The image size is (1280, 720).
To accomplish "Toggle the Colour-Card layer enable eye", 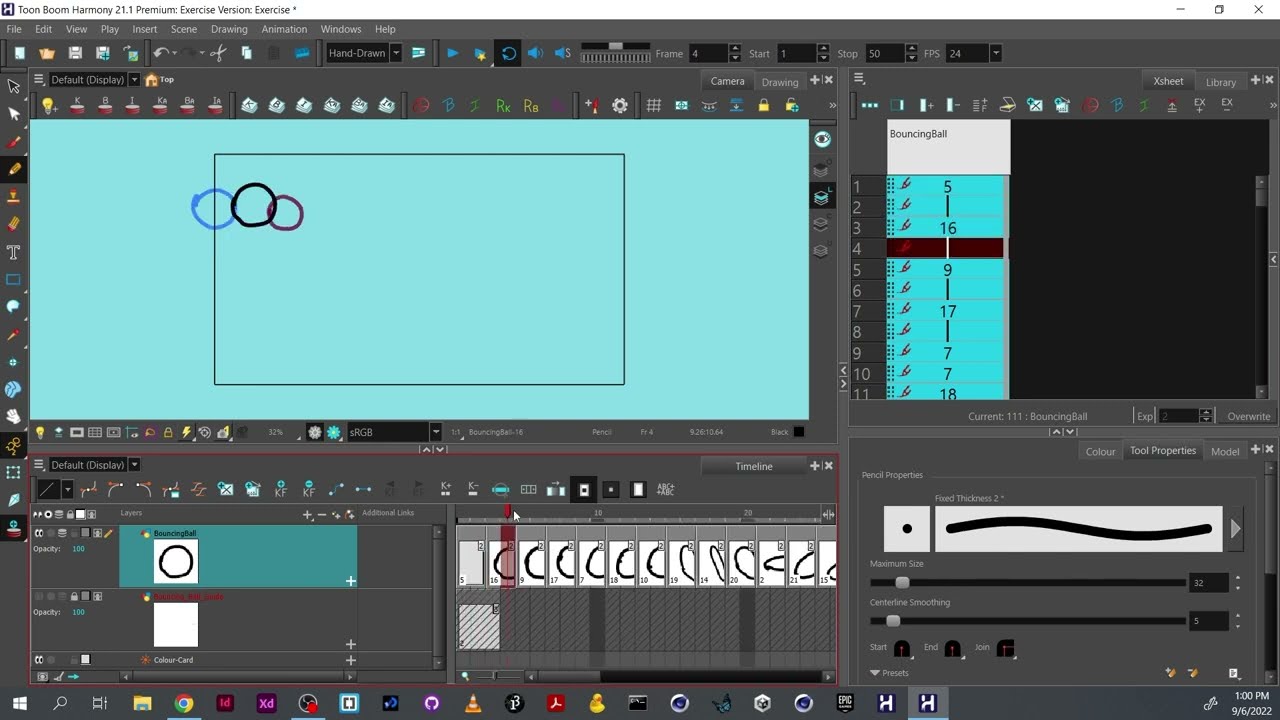I will 40,660.
